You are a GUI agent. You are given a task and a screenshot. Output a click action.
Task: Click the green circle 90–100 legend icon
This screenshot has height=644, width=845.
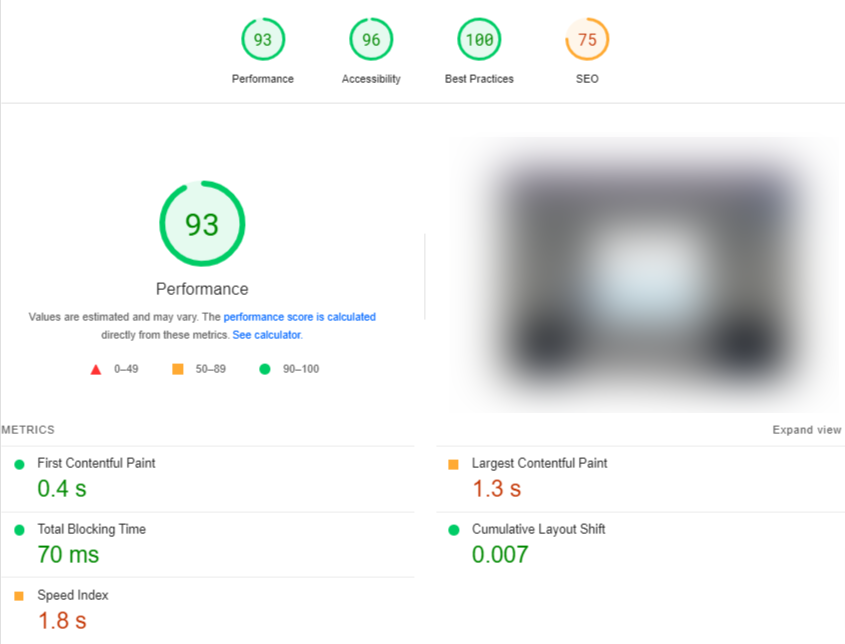265,369
